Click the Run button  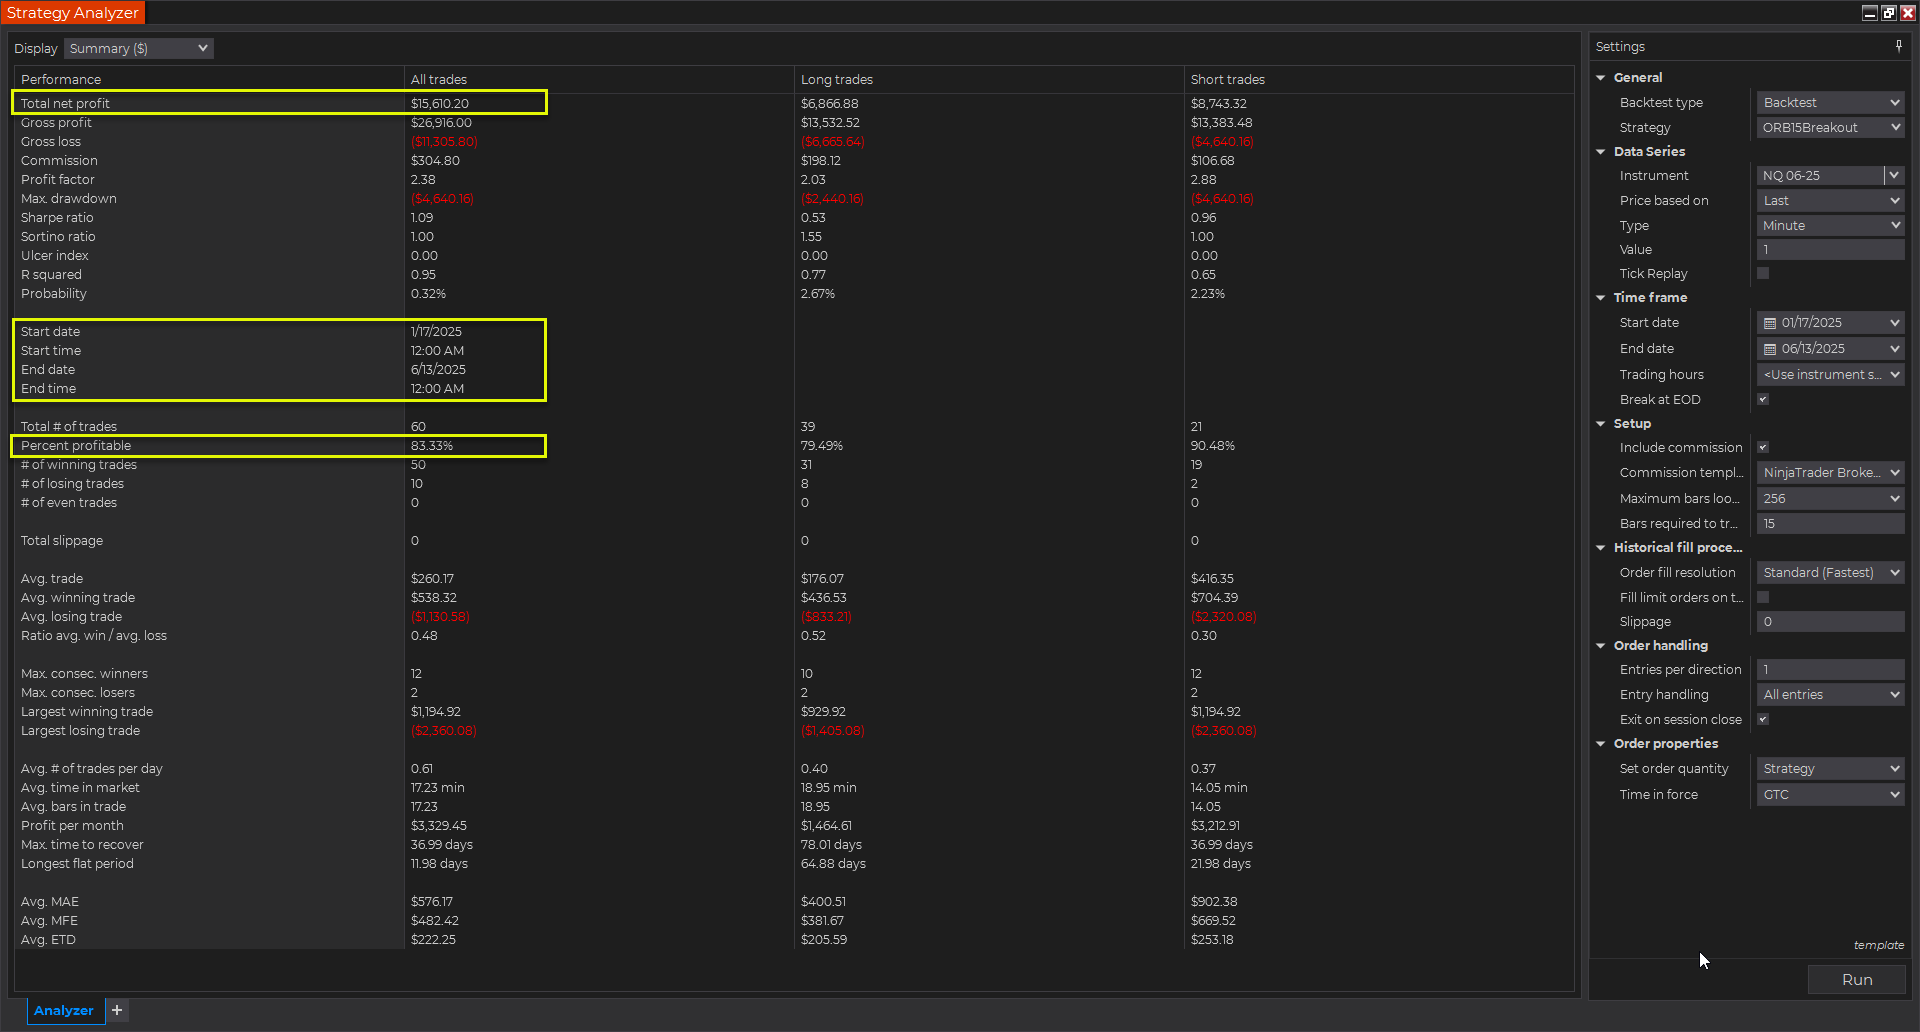pyautogui.click(x=1856, y=980)
